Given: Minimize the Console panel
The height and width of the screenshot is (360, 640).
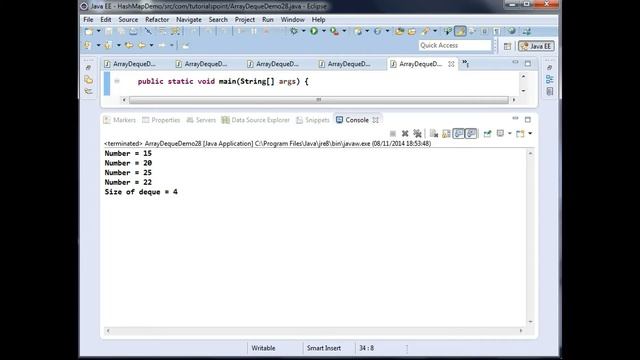Looking at the screenshot, I should pyautogui.click(x=515, y=119).
